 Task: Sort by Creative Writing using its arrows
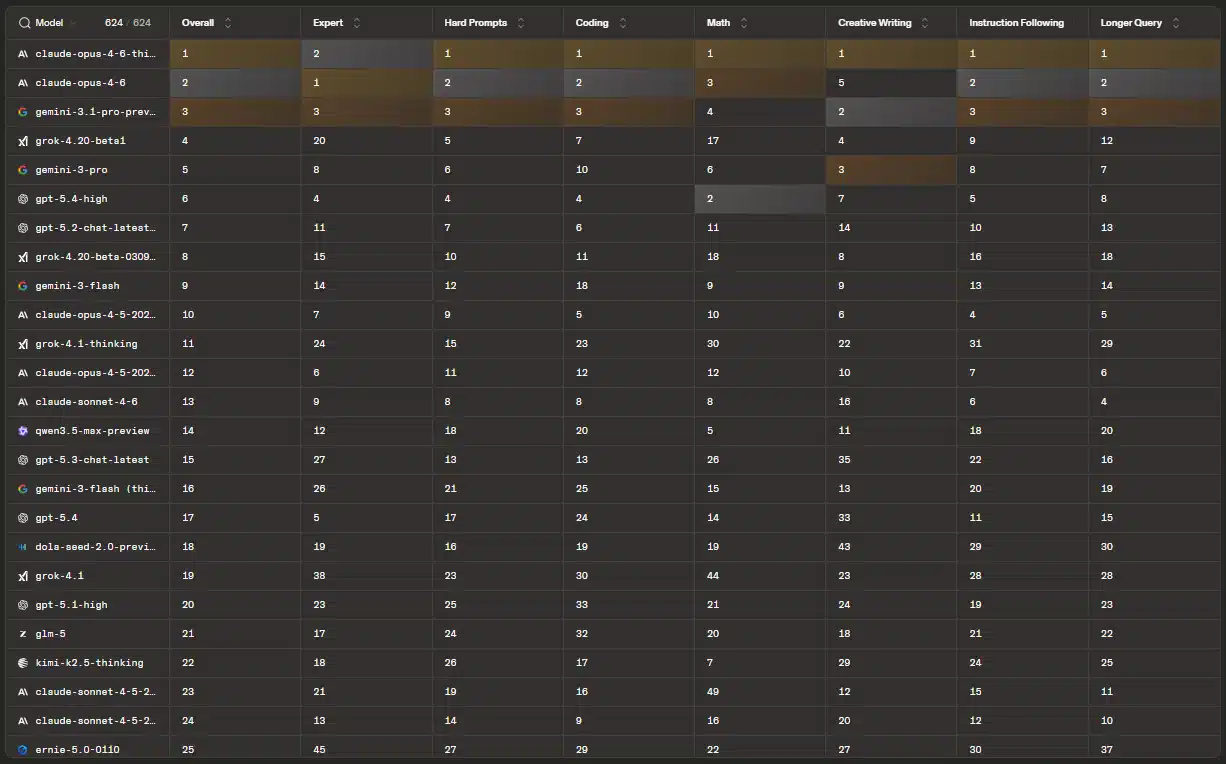[925, 23]
